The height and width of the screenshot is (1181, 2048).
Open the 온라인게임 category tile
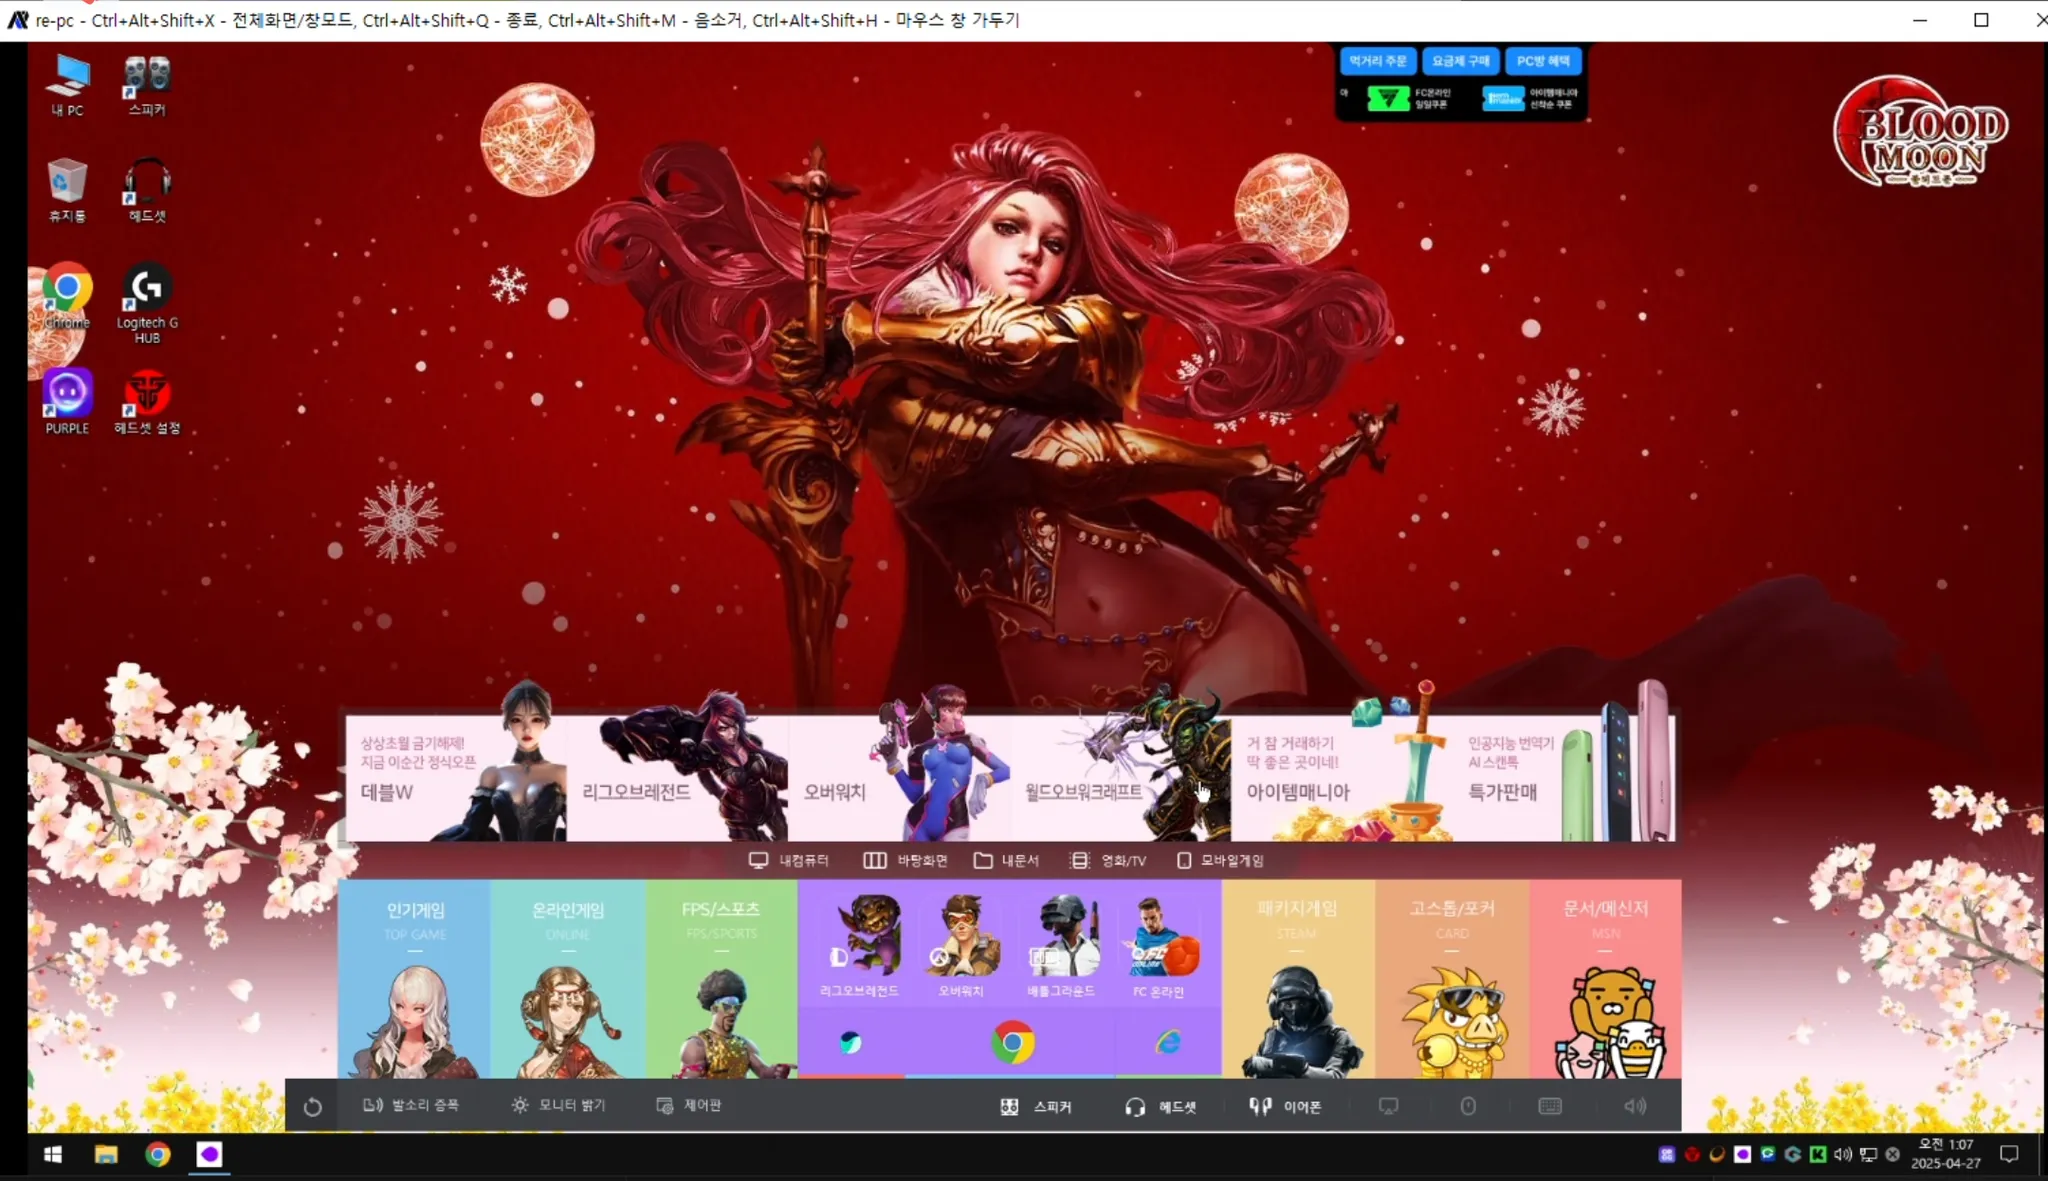(567, 978)
